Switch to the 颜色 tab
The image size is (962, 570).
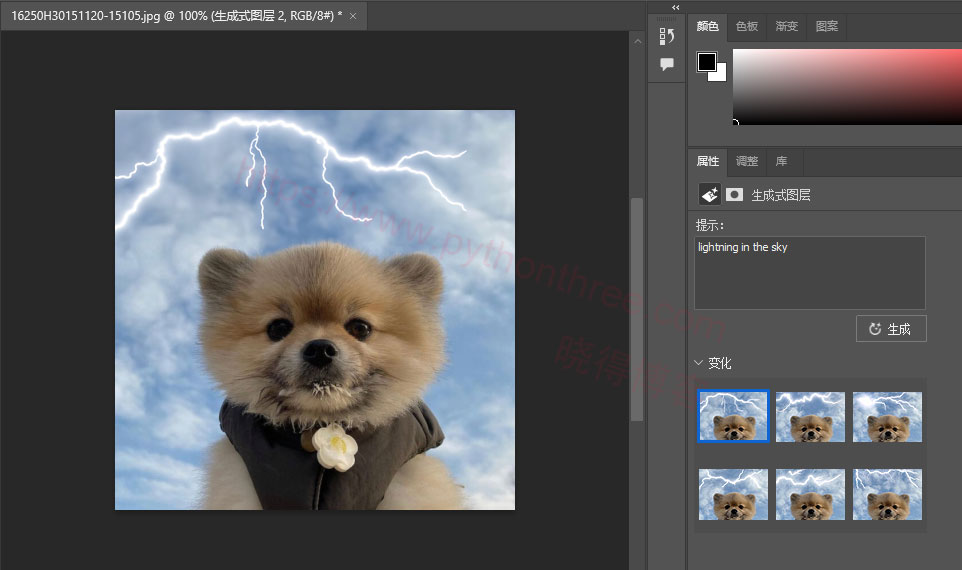coord(707,26)
